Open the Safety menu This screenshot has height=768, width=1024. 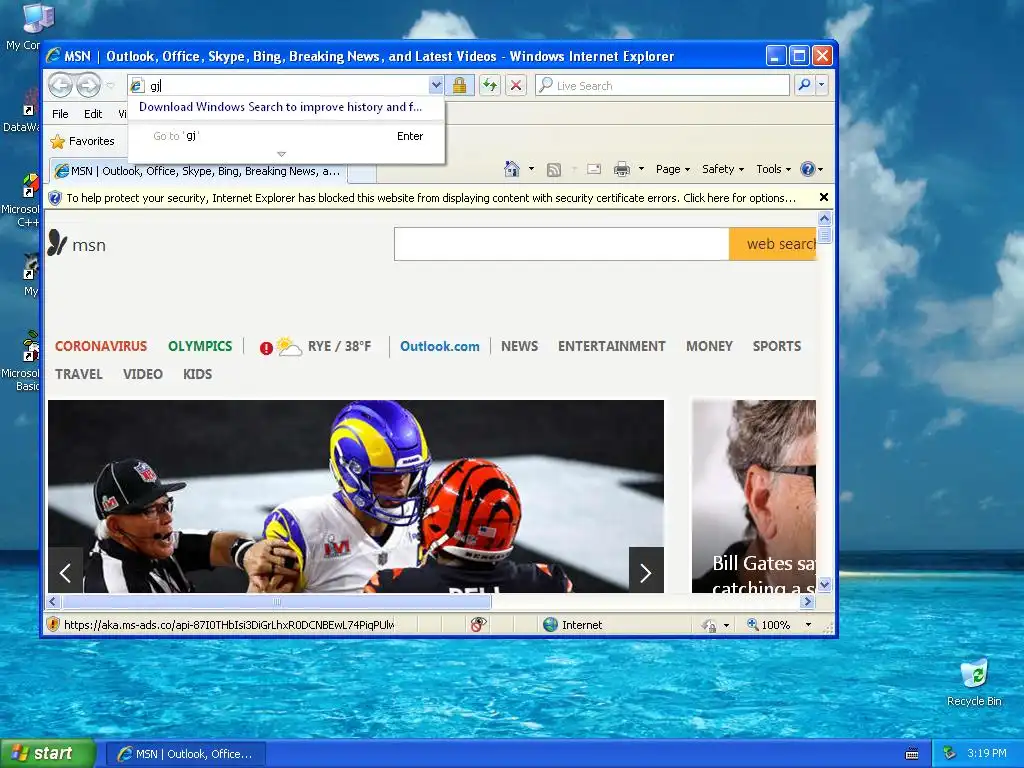click(x=722, y=169)
